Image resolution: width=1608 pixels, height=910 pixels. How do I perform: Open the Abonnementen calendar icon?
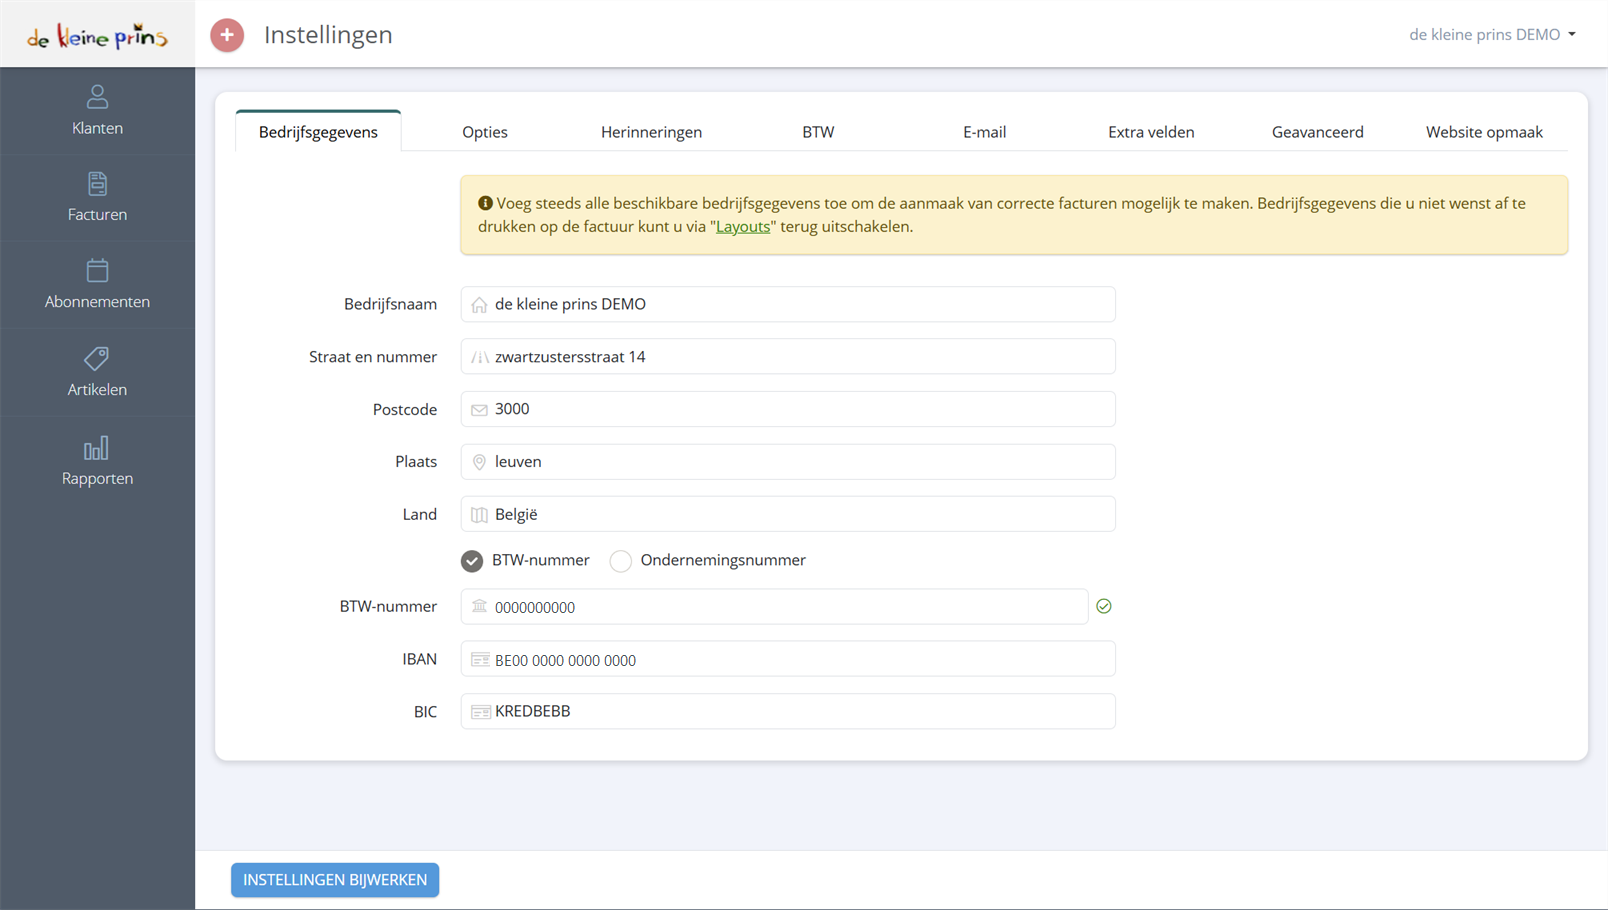97,270
